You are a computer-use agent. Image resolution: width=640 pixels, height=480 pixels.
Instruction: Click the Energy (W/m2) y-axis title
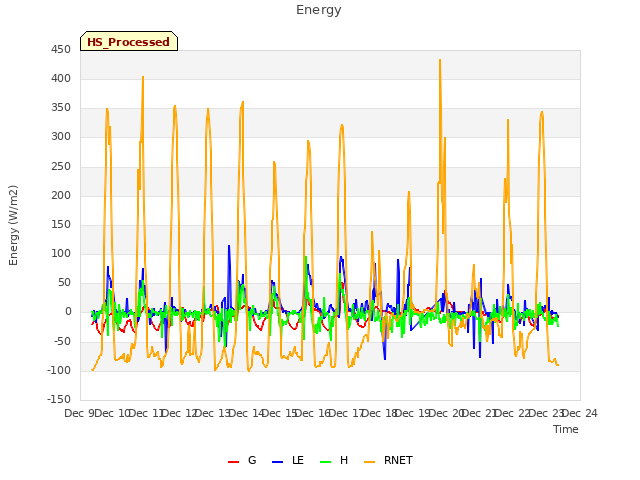click(x=13, y=225)
